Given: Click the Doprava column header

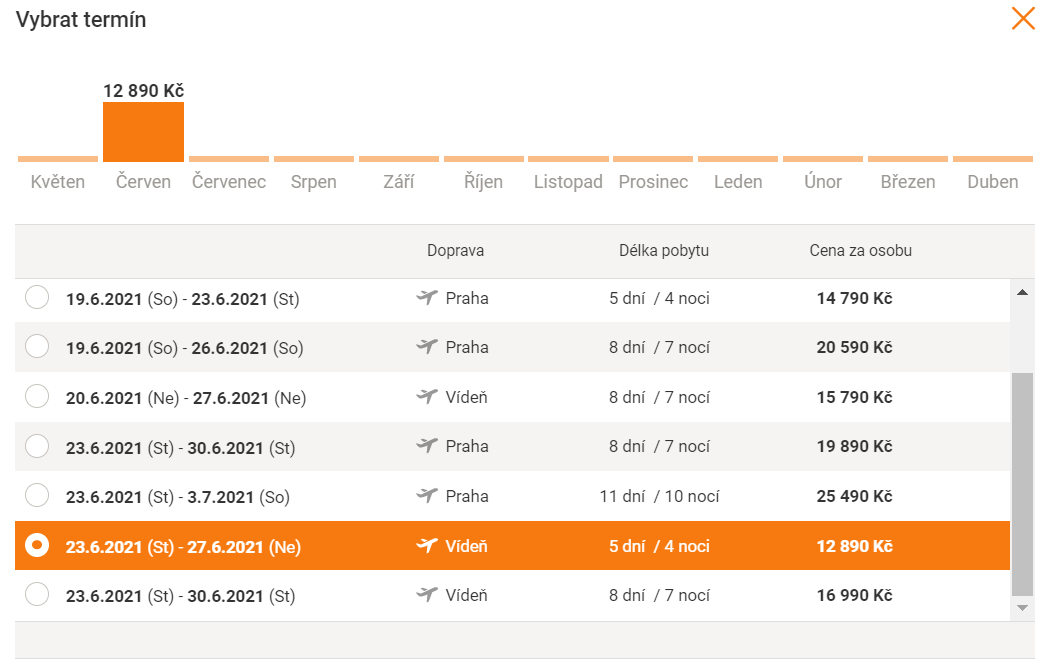Looking at the screenshot, I should point(455,250).
